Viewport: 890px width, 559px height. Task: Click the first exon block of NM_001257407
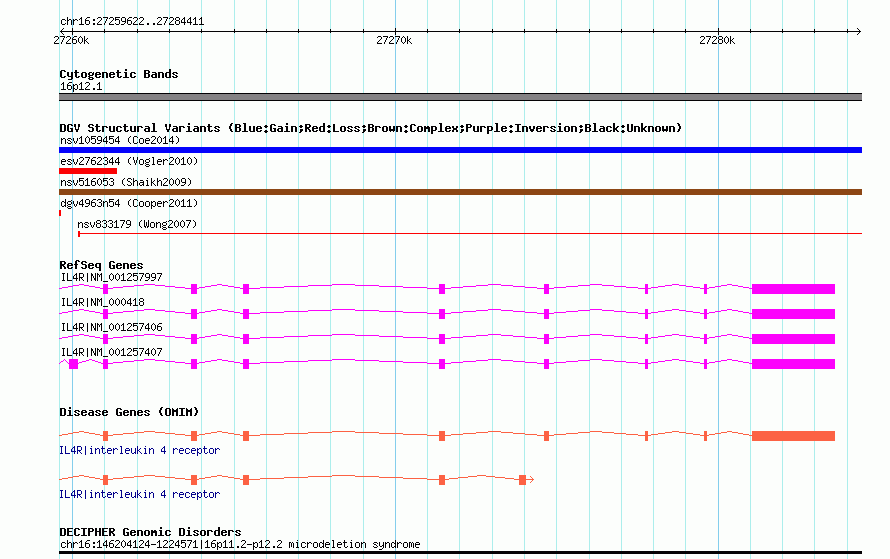click(x=73, y=364)
